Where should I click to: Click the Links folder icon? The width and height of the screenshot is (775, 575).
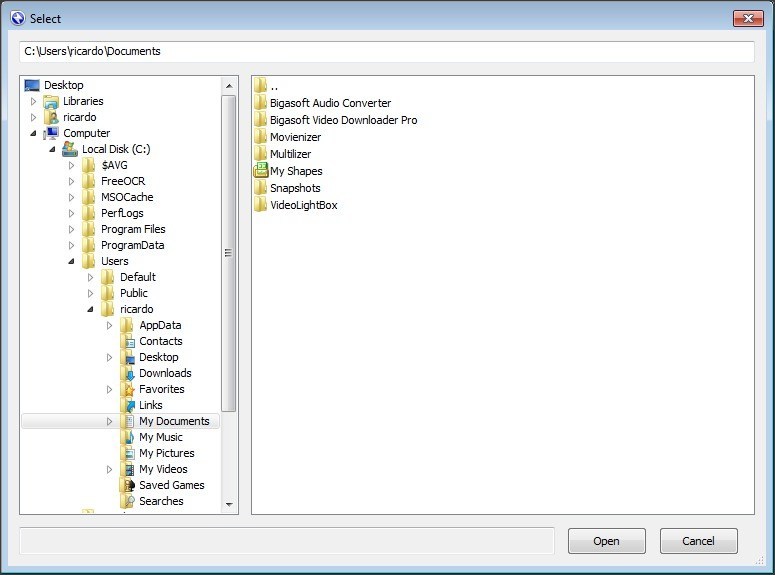pyautogui.click(x=128, y=405)
